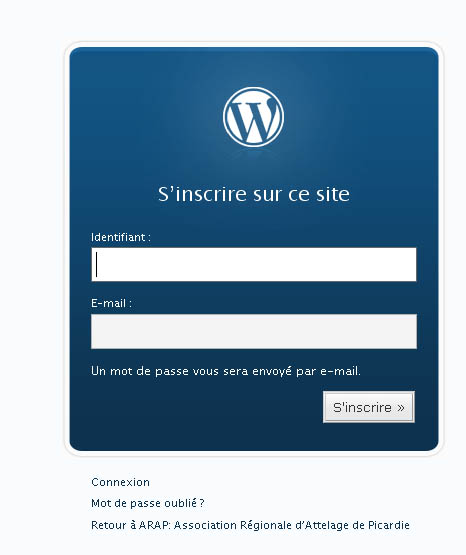Click the » chevron on the S'inscrire button
The image size is (466, 555).
point(401,408)
